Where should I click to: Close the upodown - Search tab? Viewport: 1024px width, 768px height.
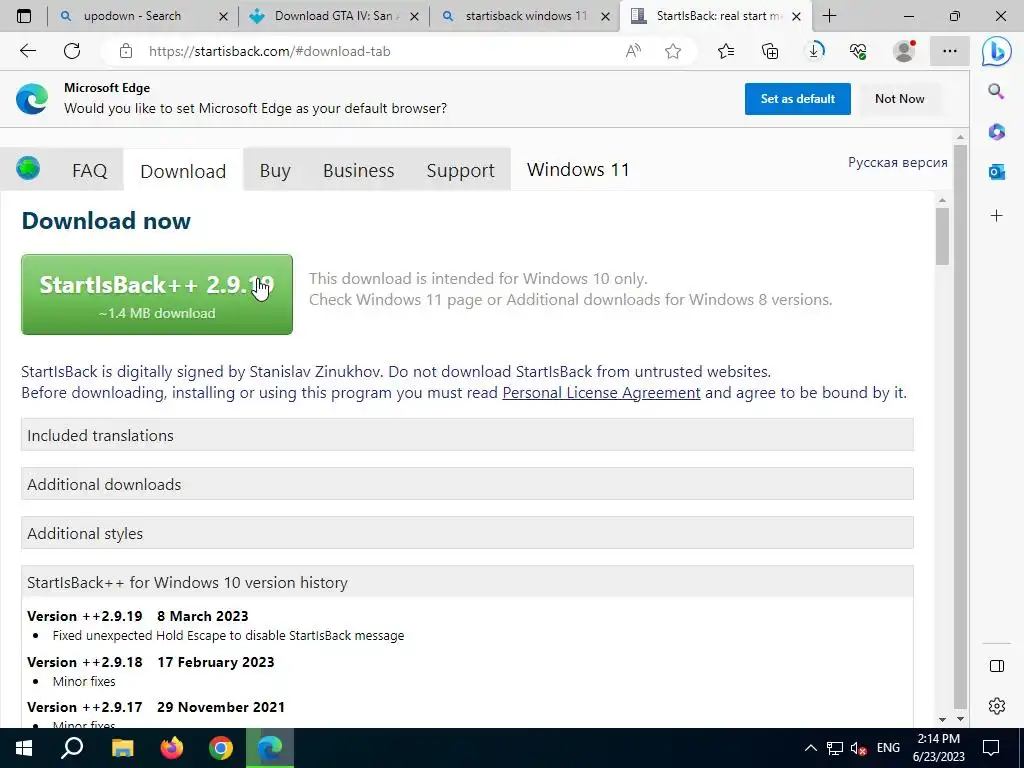223,16
